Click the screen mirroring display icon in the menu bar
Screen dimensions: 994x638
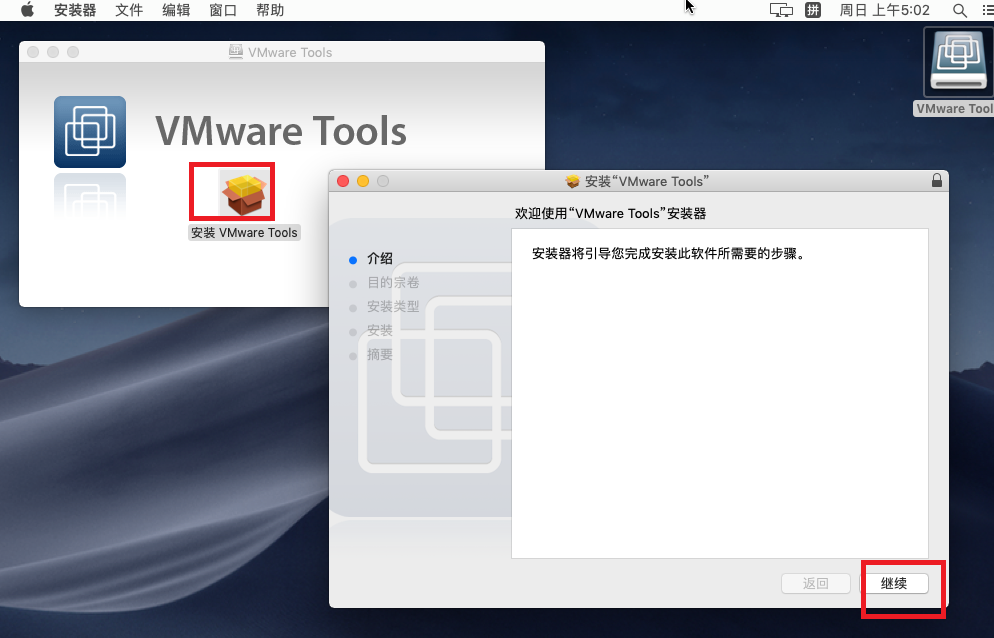point(781,10)
